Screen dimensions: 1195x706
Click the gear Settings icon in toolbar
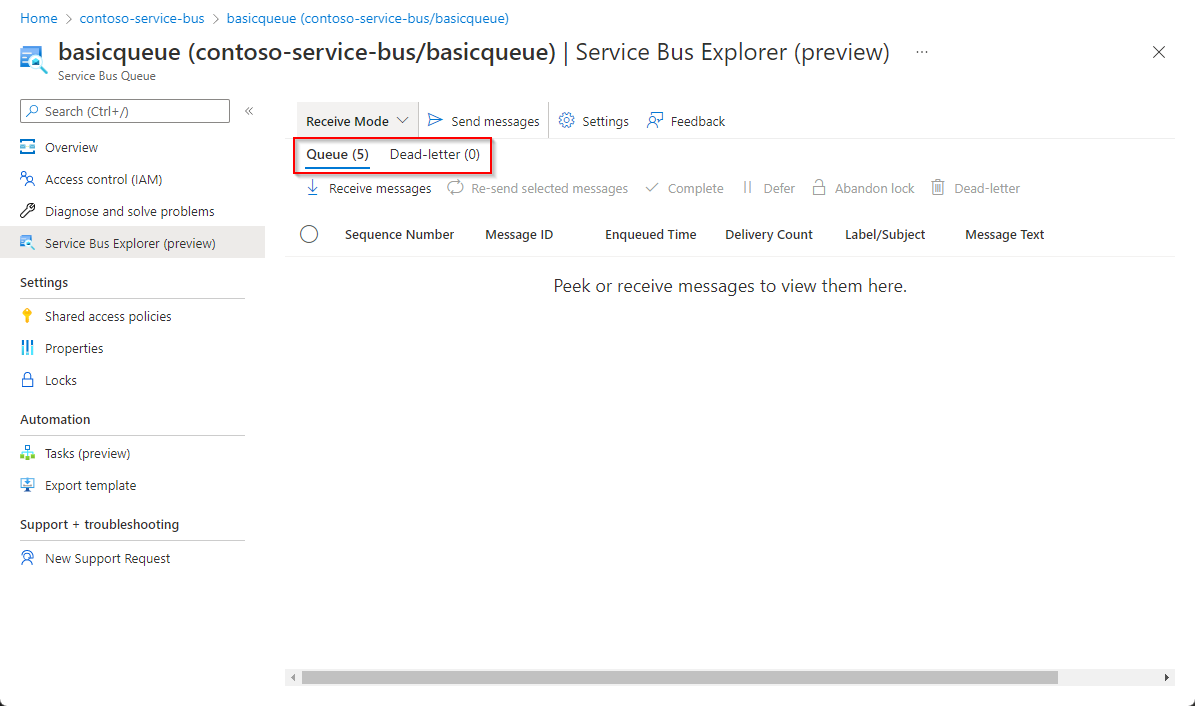566,120
